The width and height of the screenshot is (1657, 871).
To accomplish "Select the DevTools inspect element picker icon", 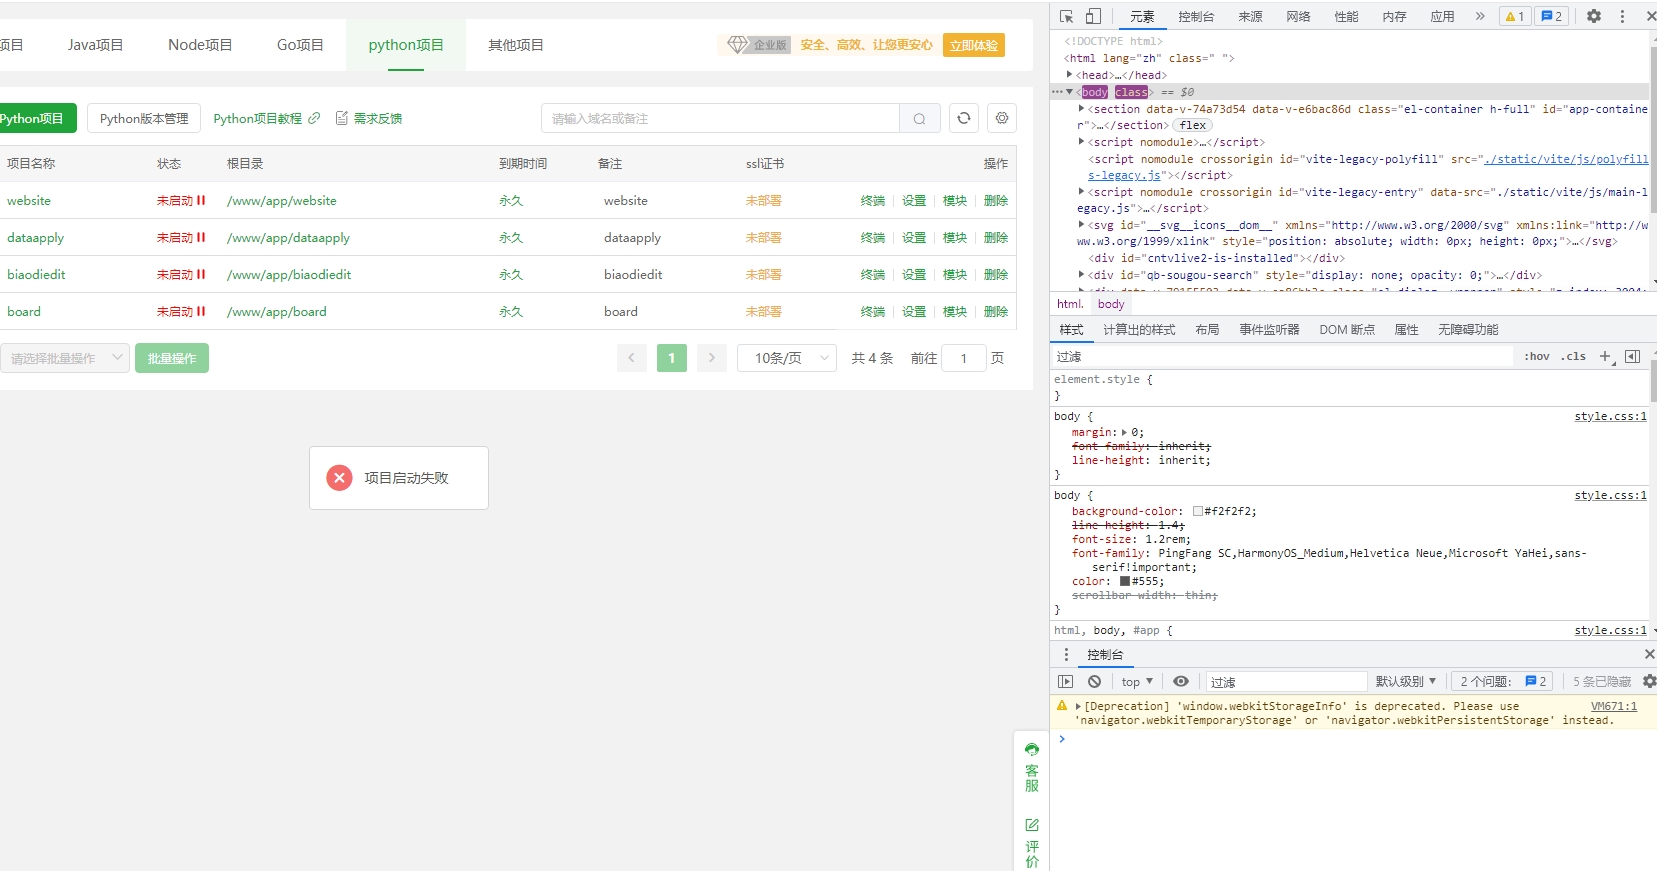I will (1067, 16).
